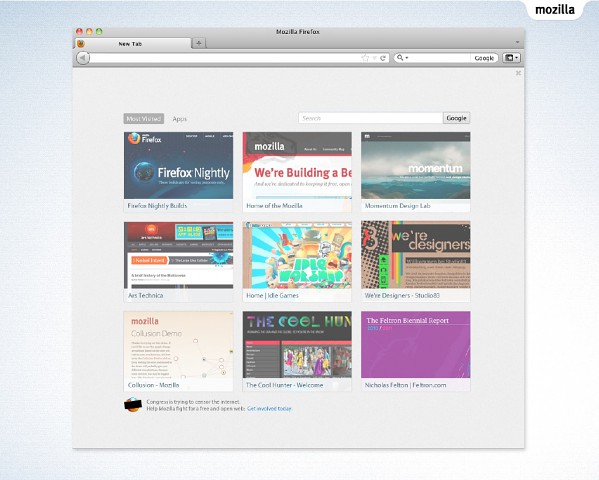Click the mozilla logo tab at top right

(x=555, y=10)
